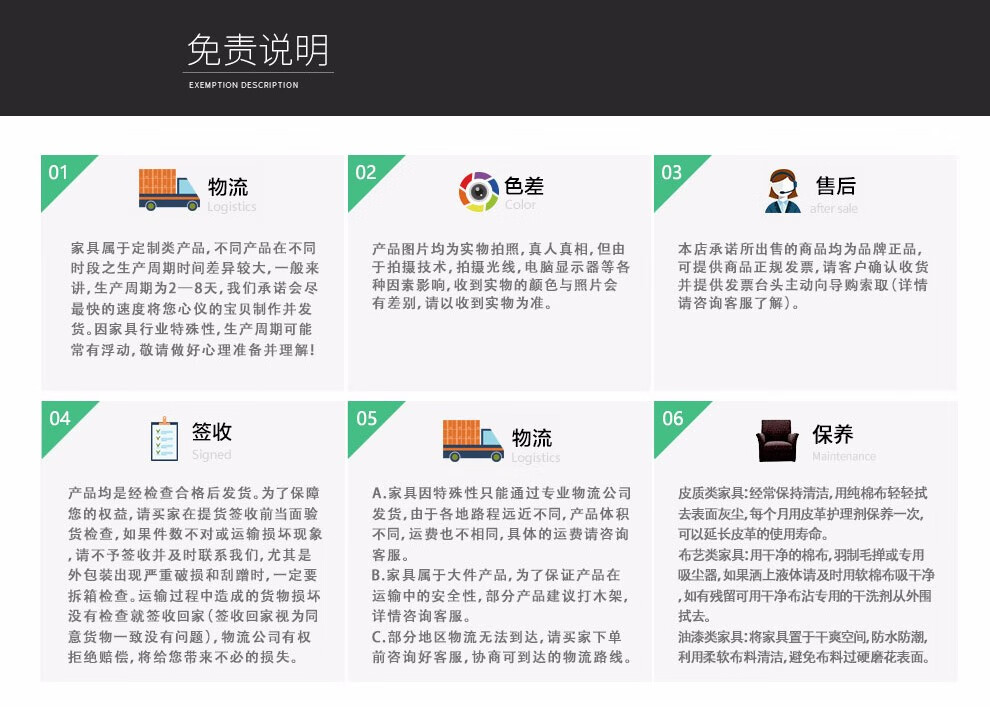Click the paragraph starting 家具属于定制类产品
Screen dimensions: 990x707
tap(194, 299)
